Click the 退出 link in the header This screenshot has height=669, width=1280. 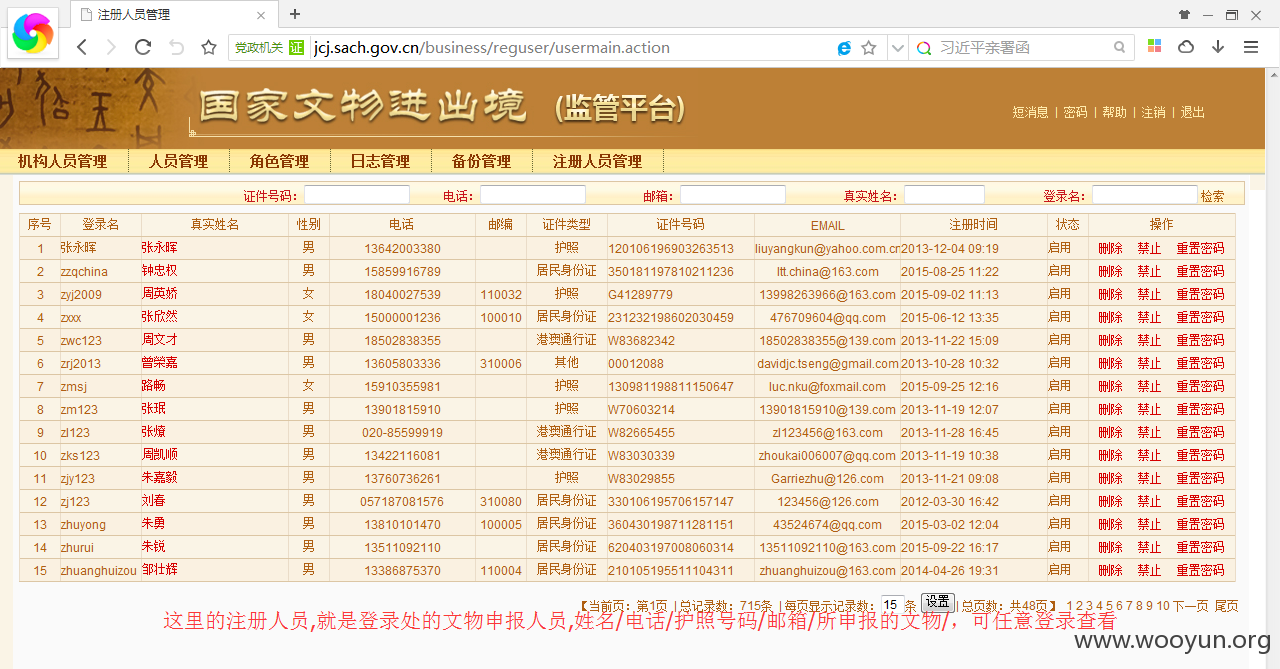click(x=1192, y=112)
